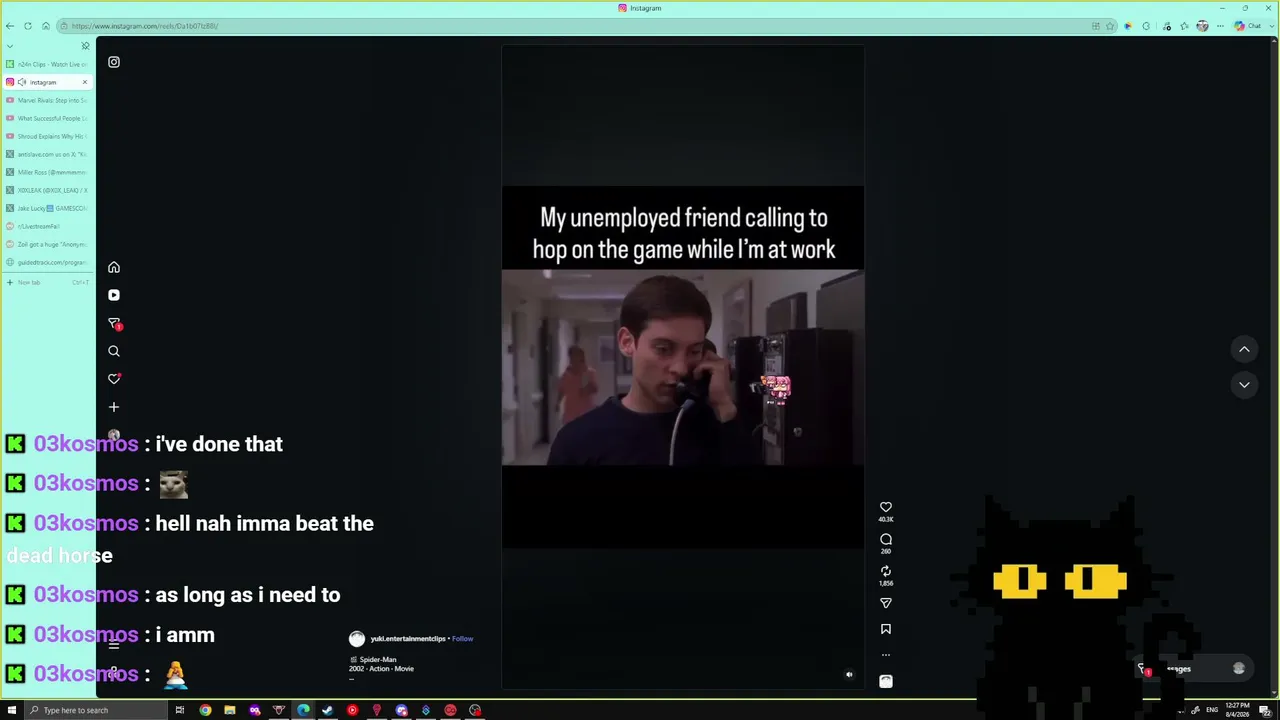
Task: Collapse the vertical tab list chevron
Action: (10, 46)
